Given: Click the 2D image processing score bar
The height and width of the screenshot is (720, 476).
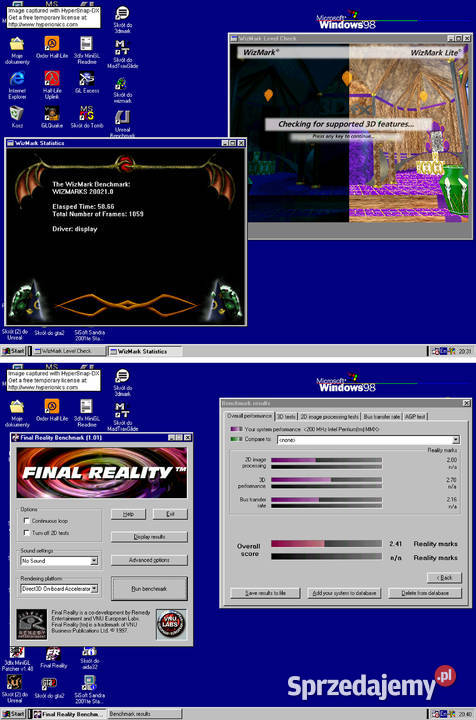Looking at the screenshot, I should [326, 460].
